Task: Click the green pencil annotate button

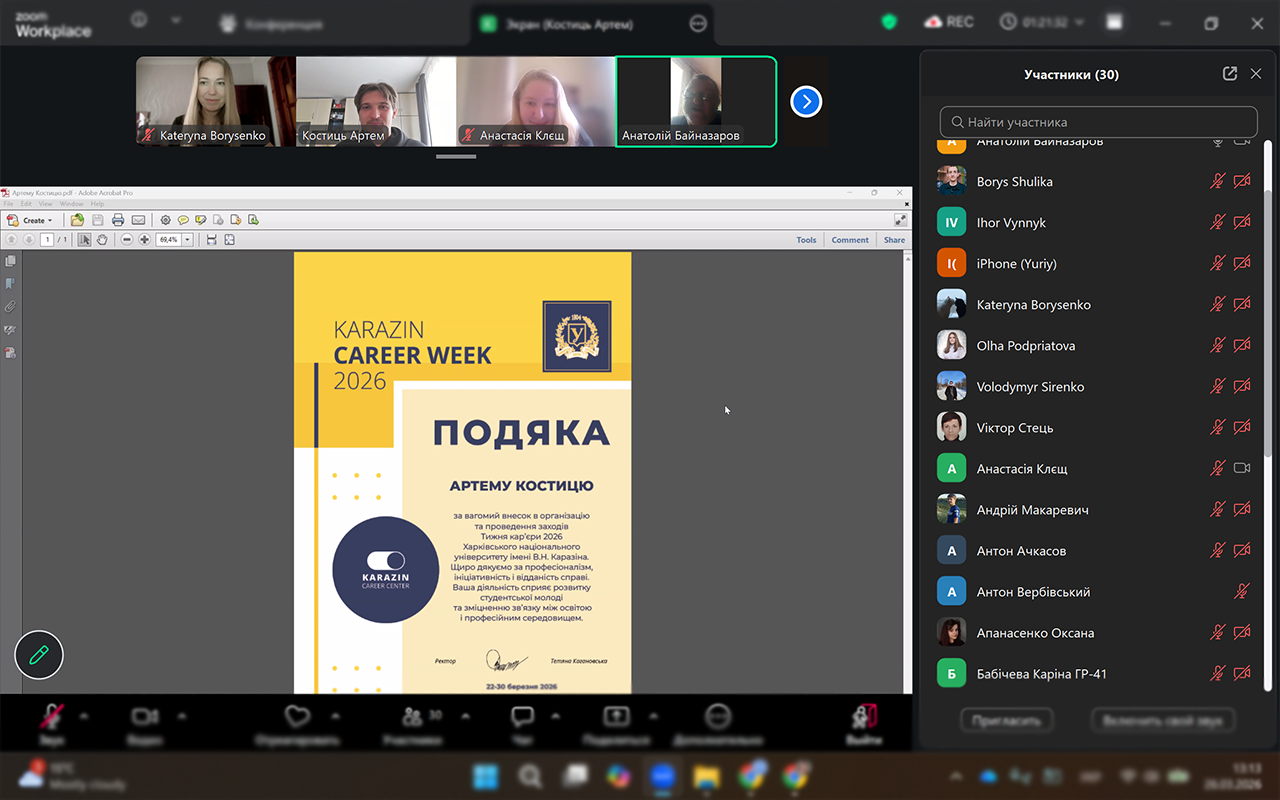Action: 39,656
